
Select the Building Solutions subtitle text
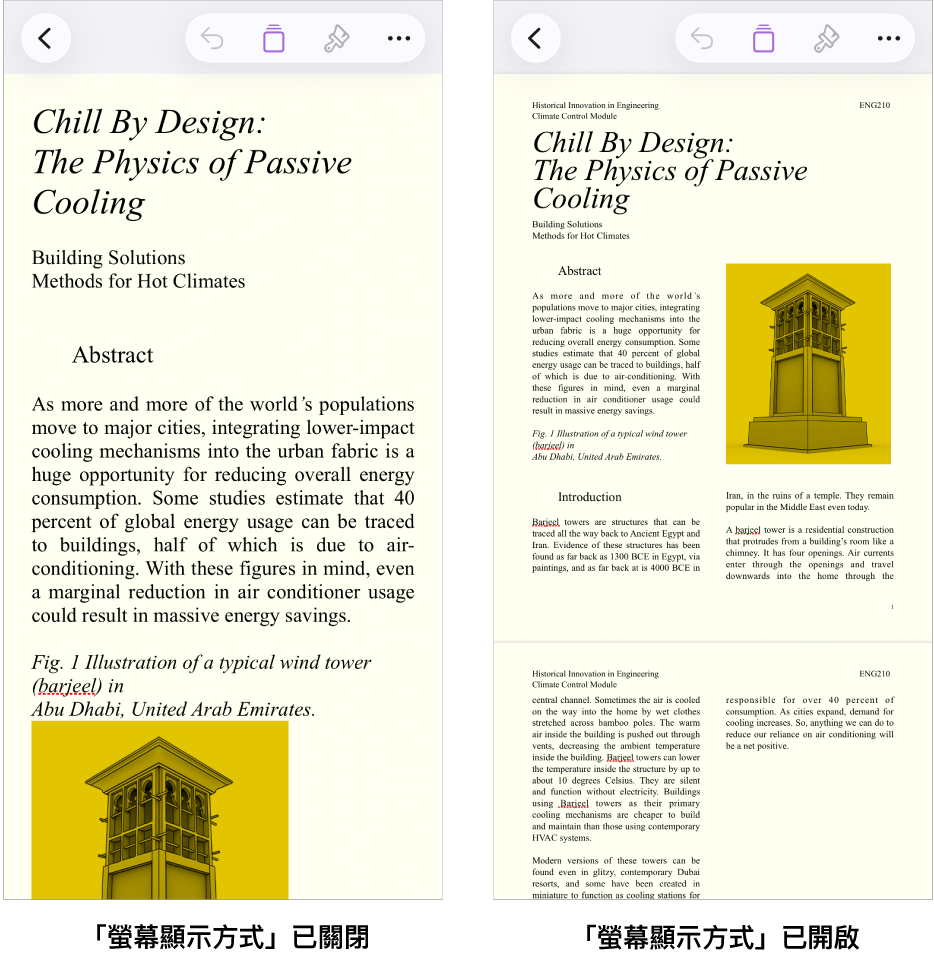pos(108,258)
